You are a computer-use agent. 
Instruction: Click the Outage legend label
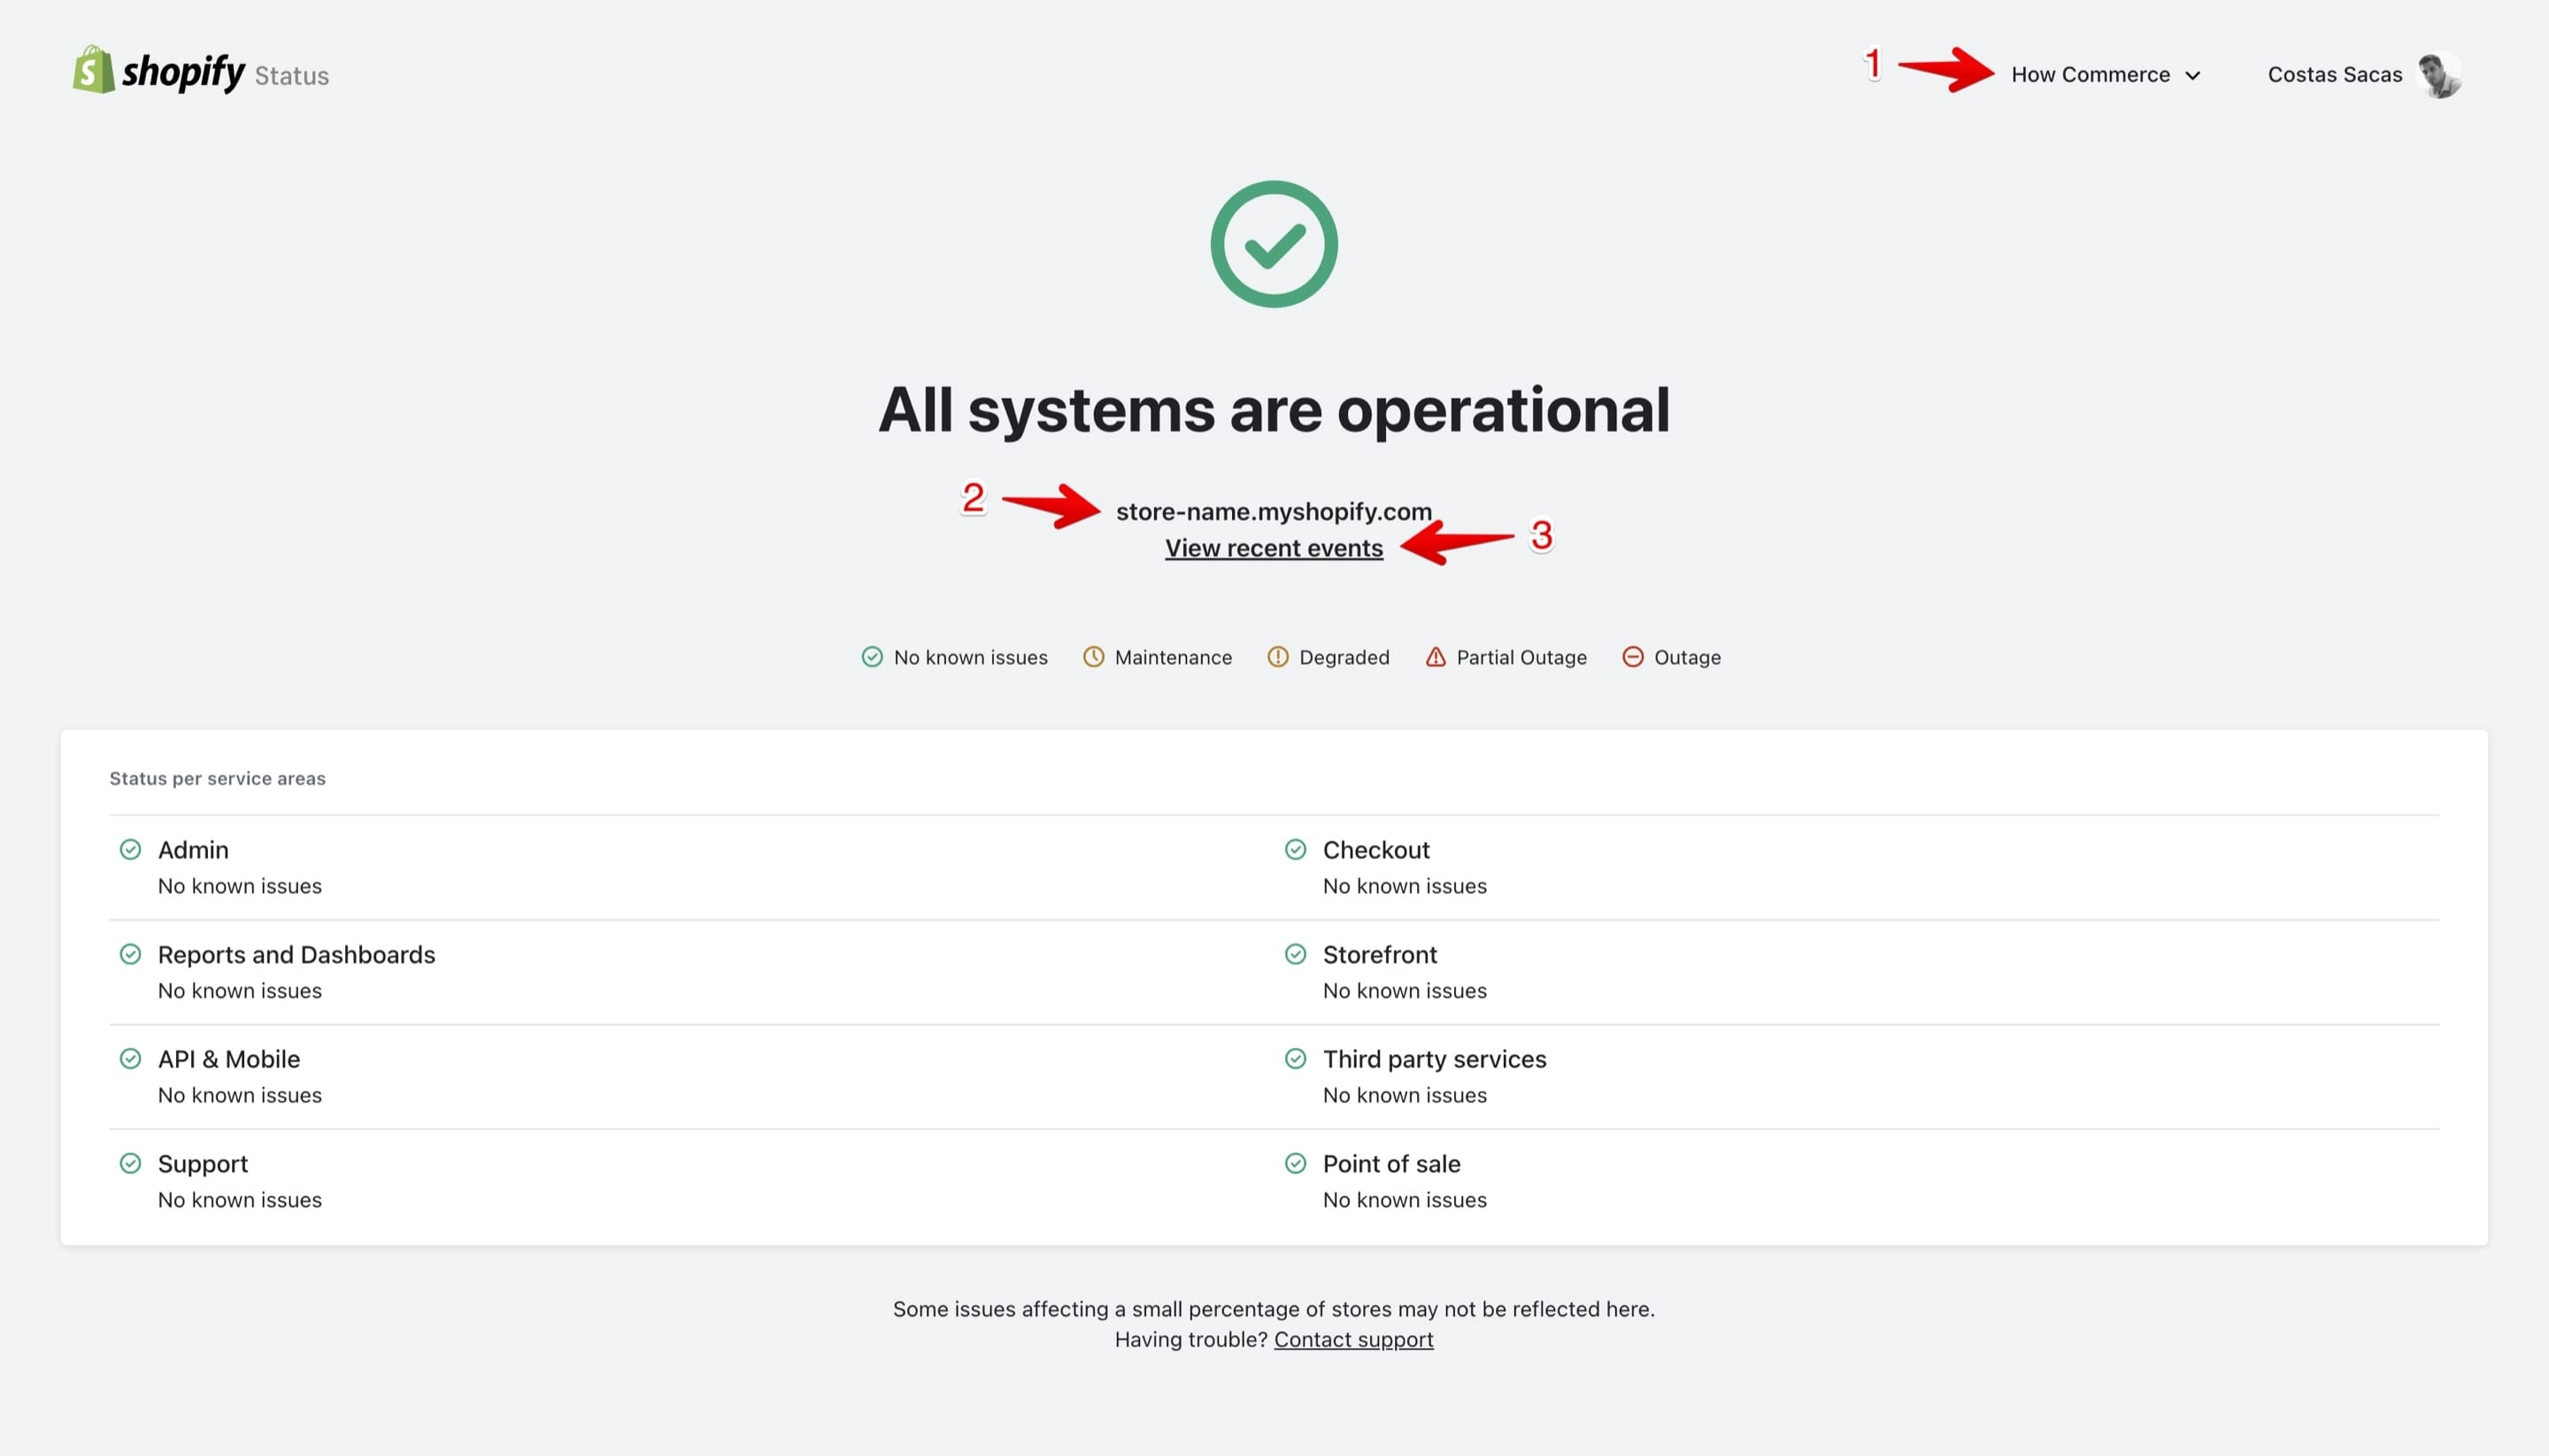[1687, 657]
